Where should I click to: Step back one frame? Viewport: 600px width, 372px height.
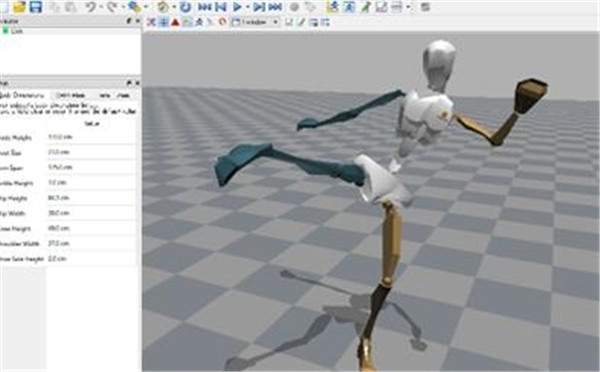(221, 7)
